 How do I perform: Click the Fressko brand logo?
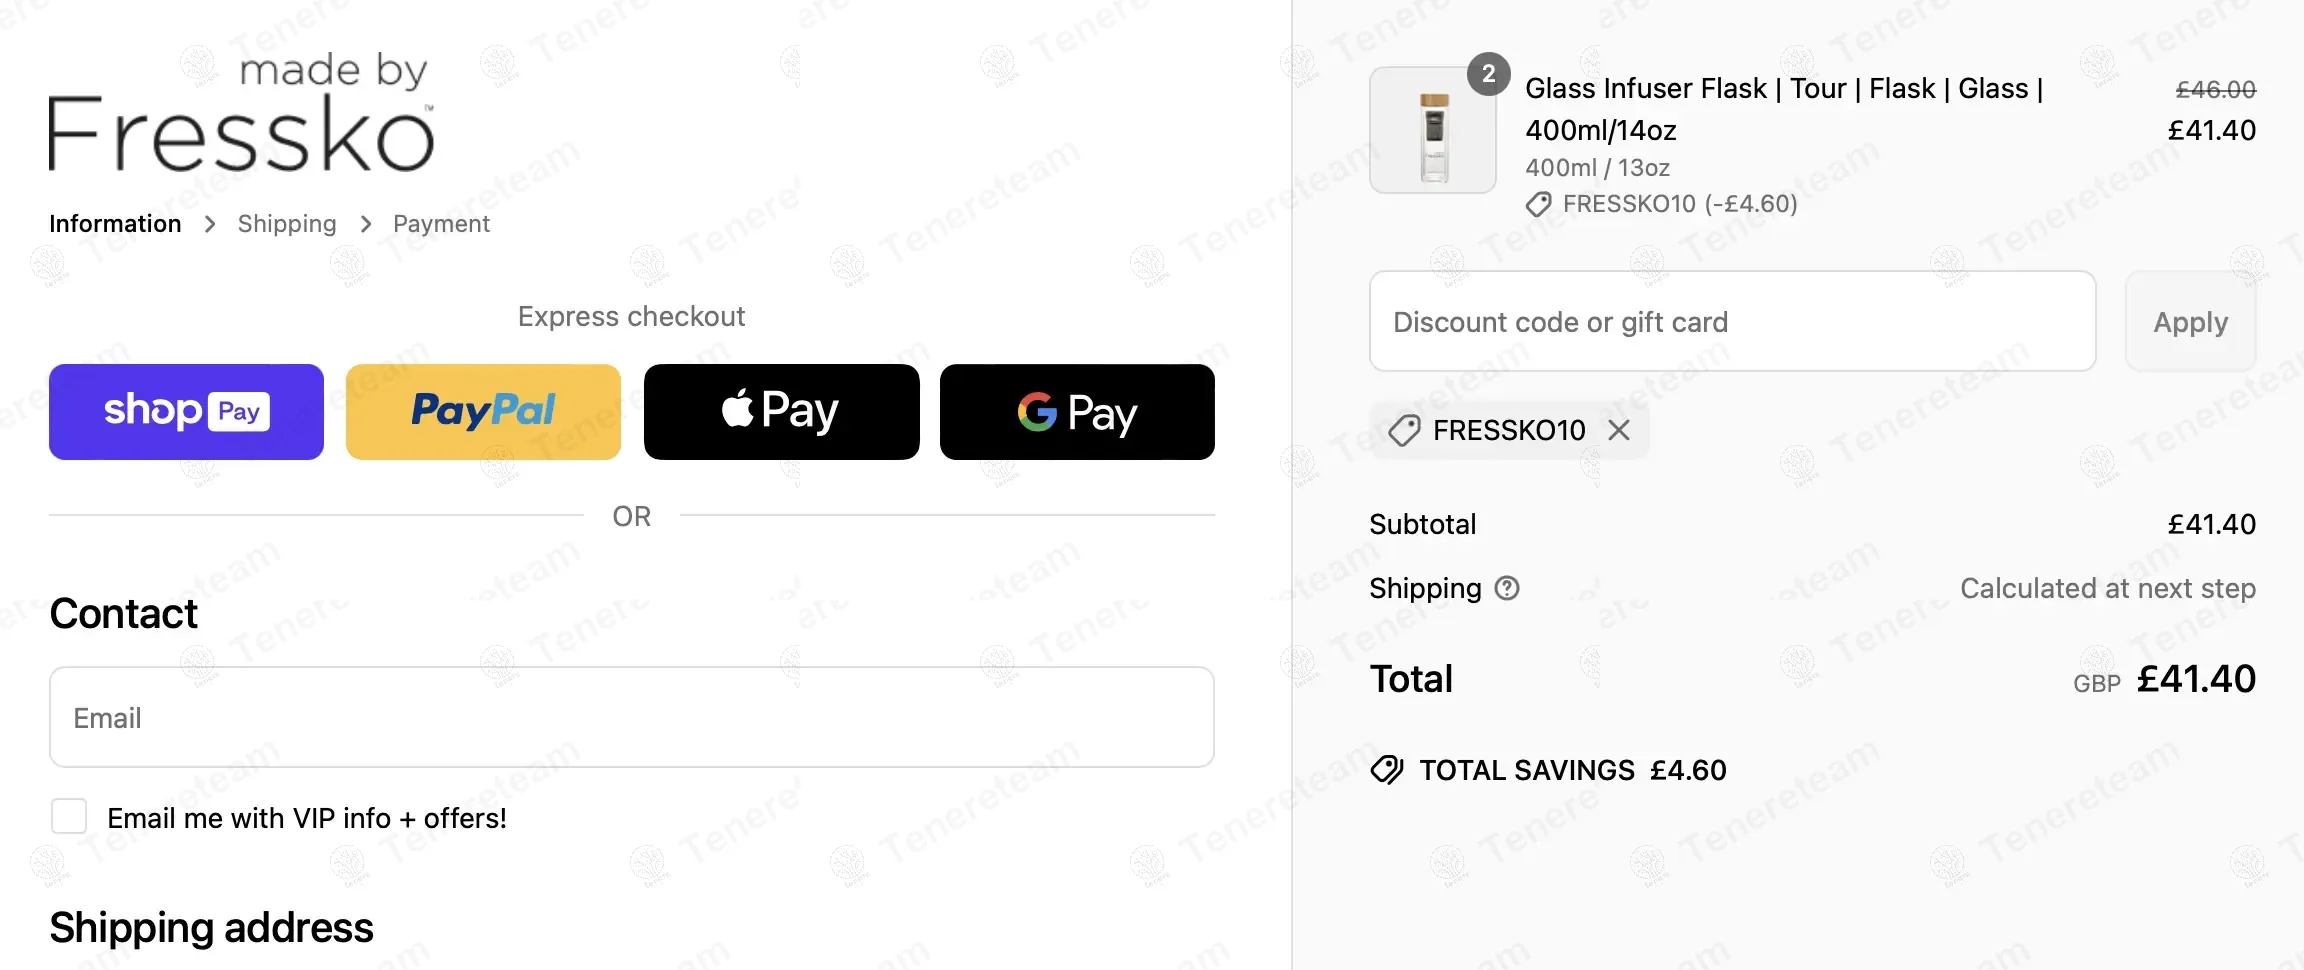241,113
